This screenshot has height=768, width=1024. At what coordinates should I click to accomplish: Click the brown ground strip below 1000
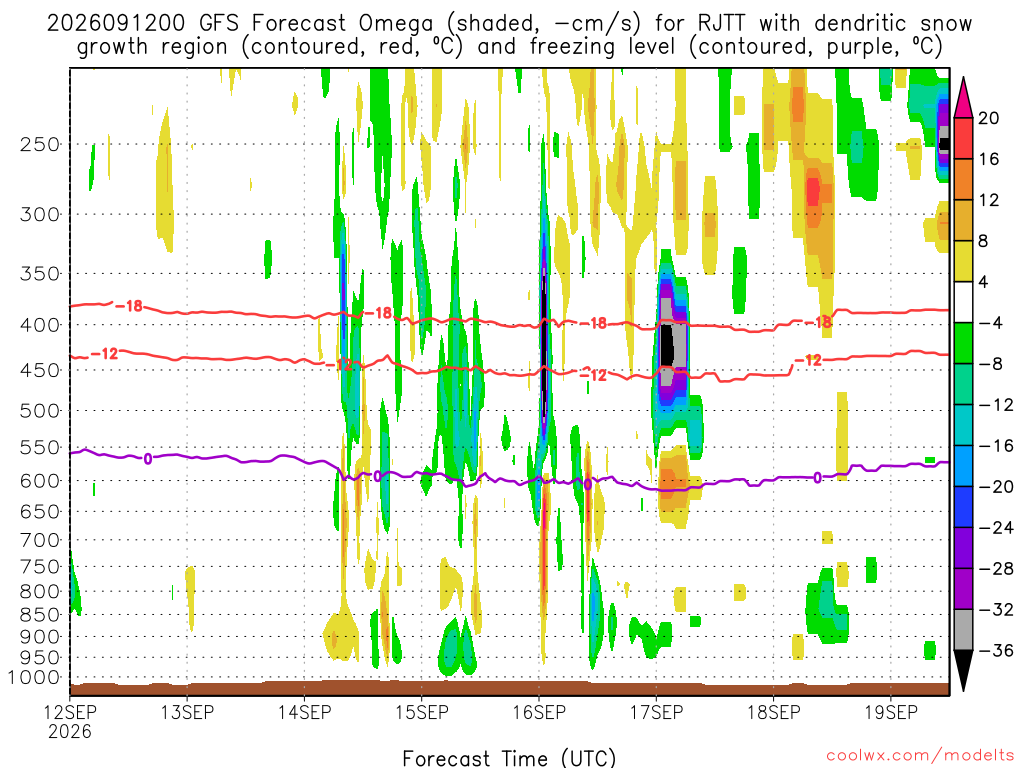[x=509, y=688]
